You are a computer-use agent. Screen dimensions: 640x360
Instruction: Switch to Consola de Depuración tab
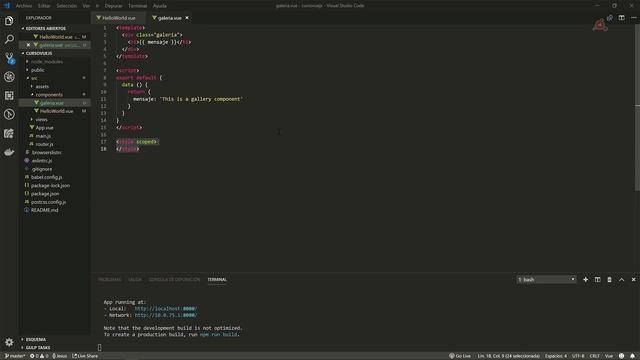[x=174, y=280]
